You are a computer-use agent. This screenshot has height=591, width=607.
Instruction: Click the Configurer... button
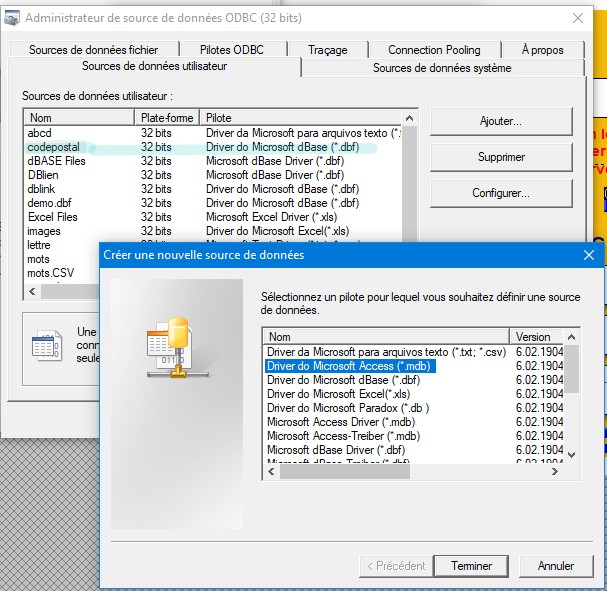(501, 193)
